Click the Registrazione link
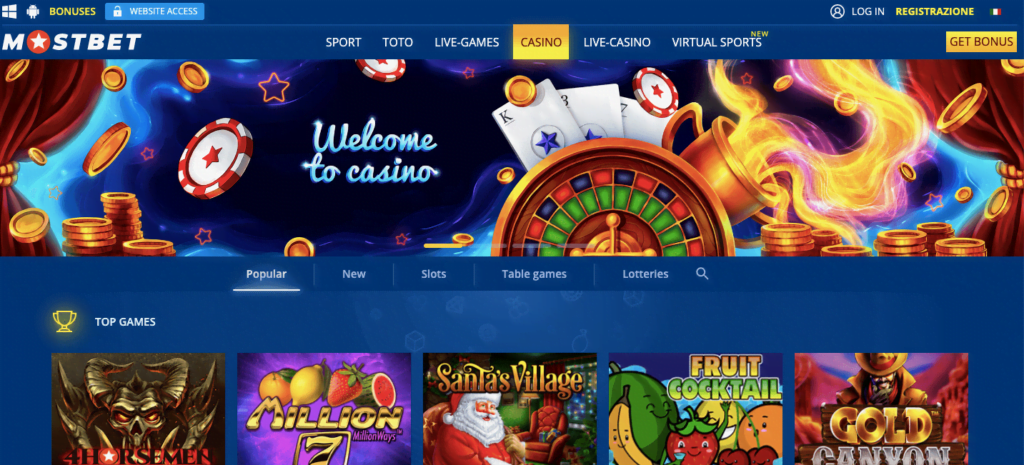 pyautogui.click(x=935, y=11)
